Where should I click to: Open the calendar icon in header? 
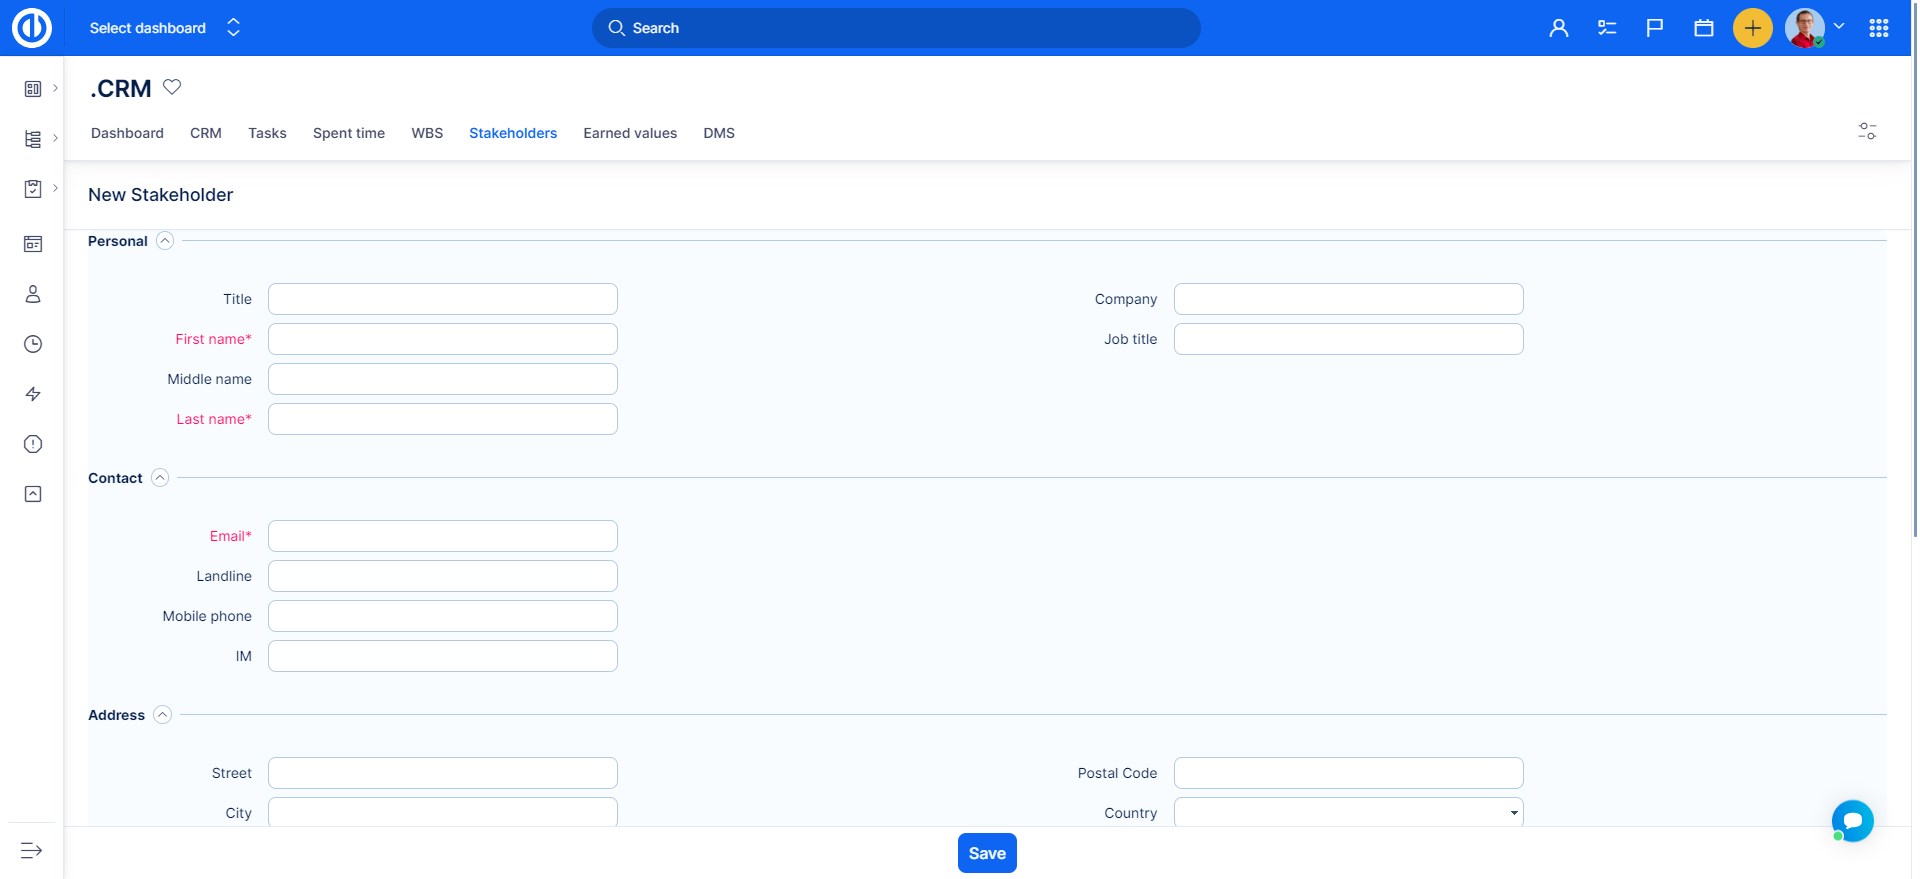click(x=1704, y=28)
